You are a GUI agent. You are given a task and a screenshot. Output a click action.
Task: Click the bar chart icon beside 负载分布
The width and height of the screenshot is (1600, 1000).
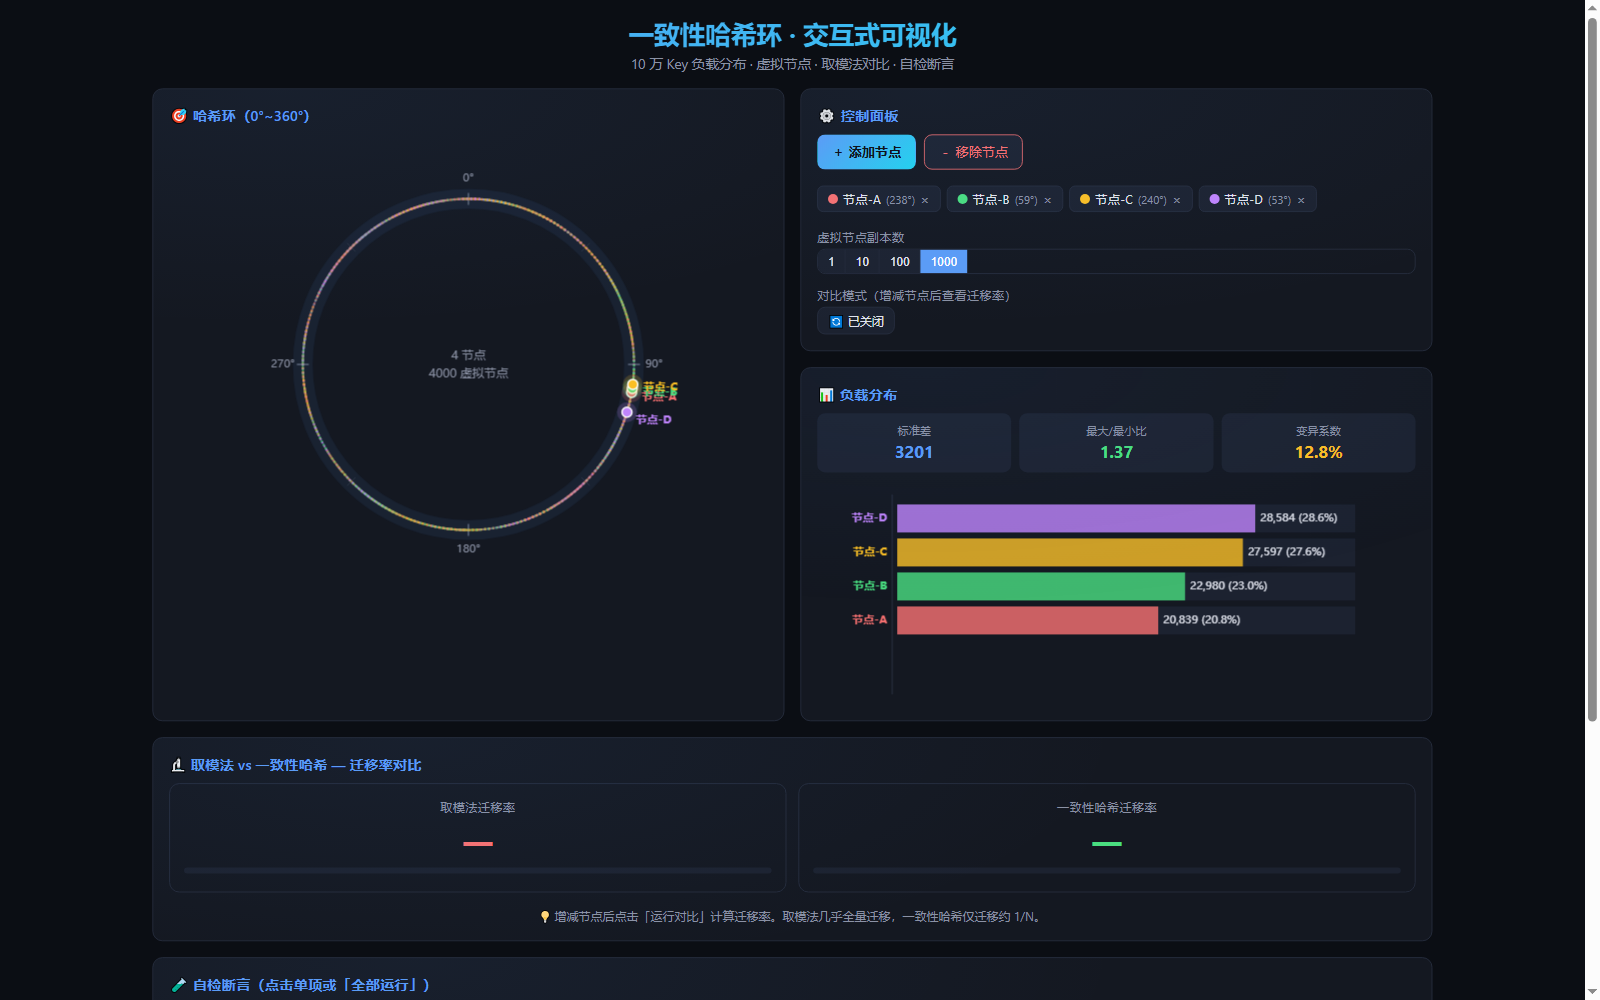[x=826, y=395]
